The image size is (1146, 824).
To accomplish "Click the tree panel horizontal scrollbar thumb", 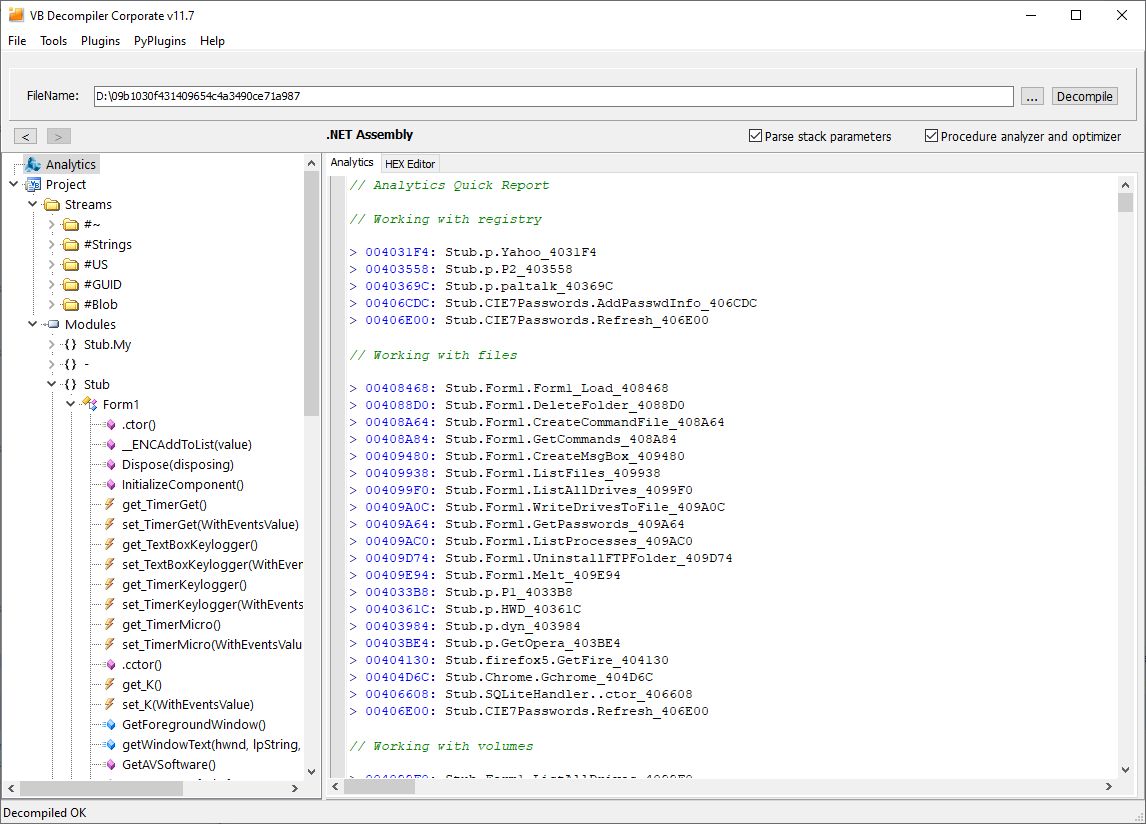I will click(x=101, y=788).
